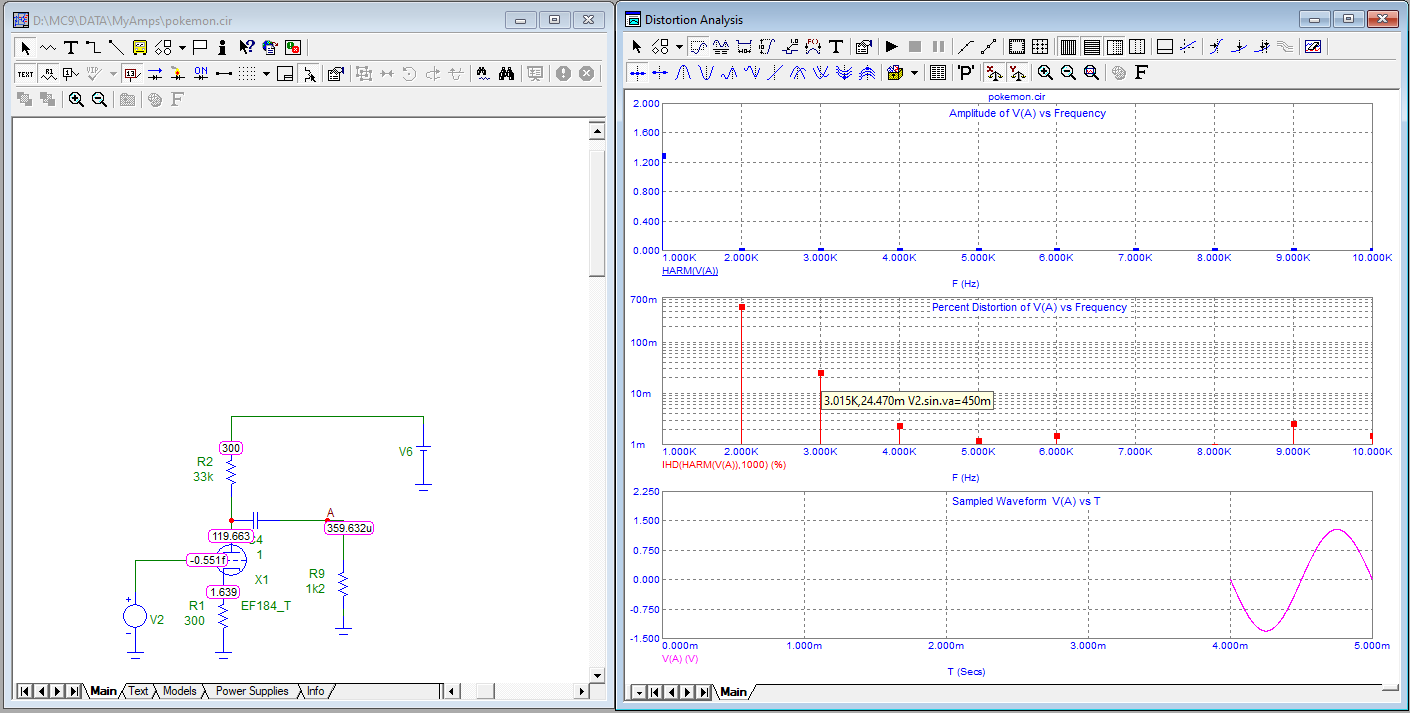Toggle grid text display button labeled TEXT
Image resolution: width=1410 pixels, height=713 pixels.
coord(25,73)
